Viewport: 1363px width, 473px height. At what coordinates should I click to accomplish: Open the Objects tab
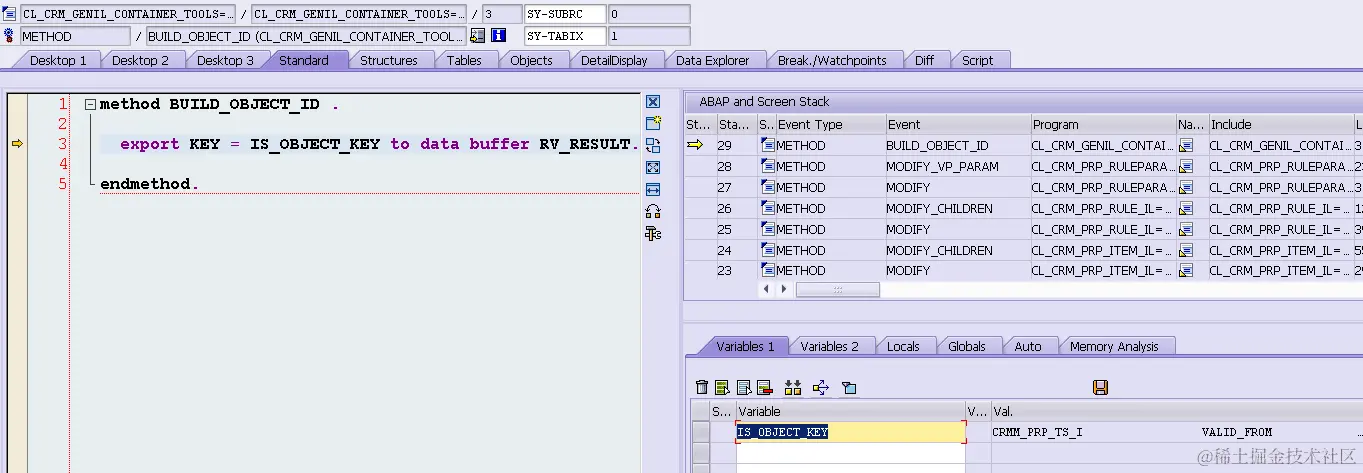531,60
